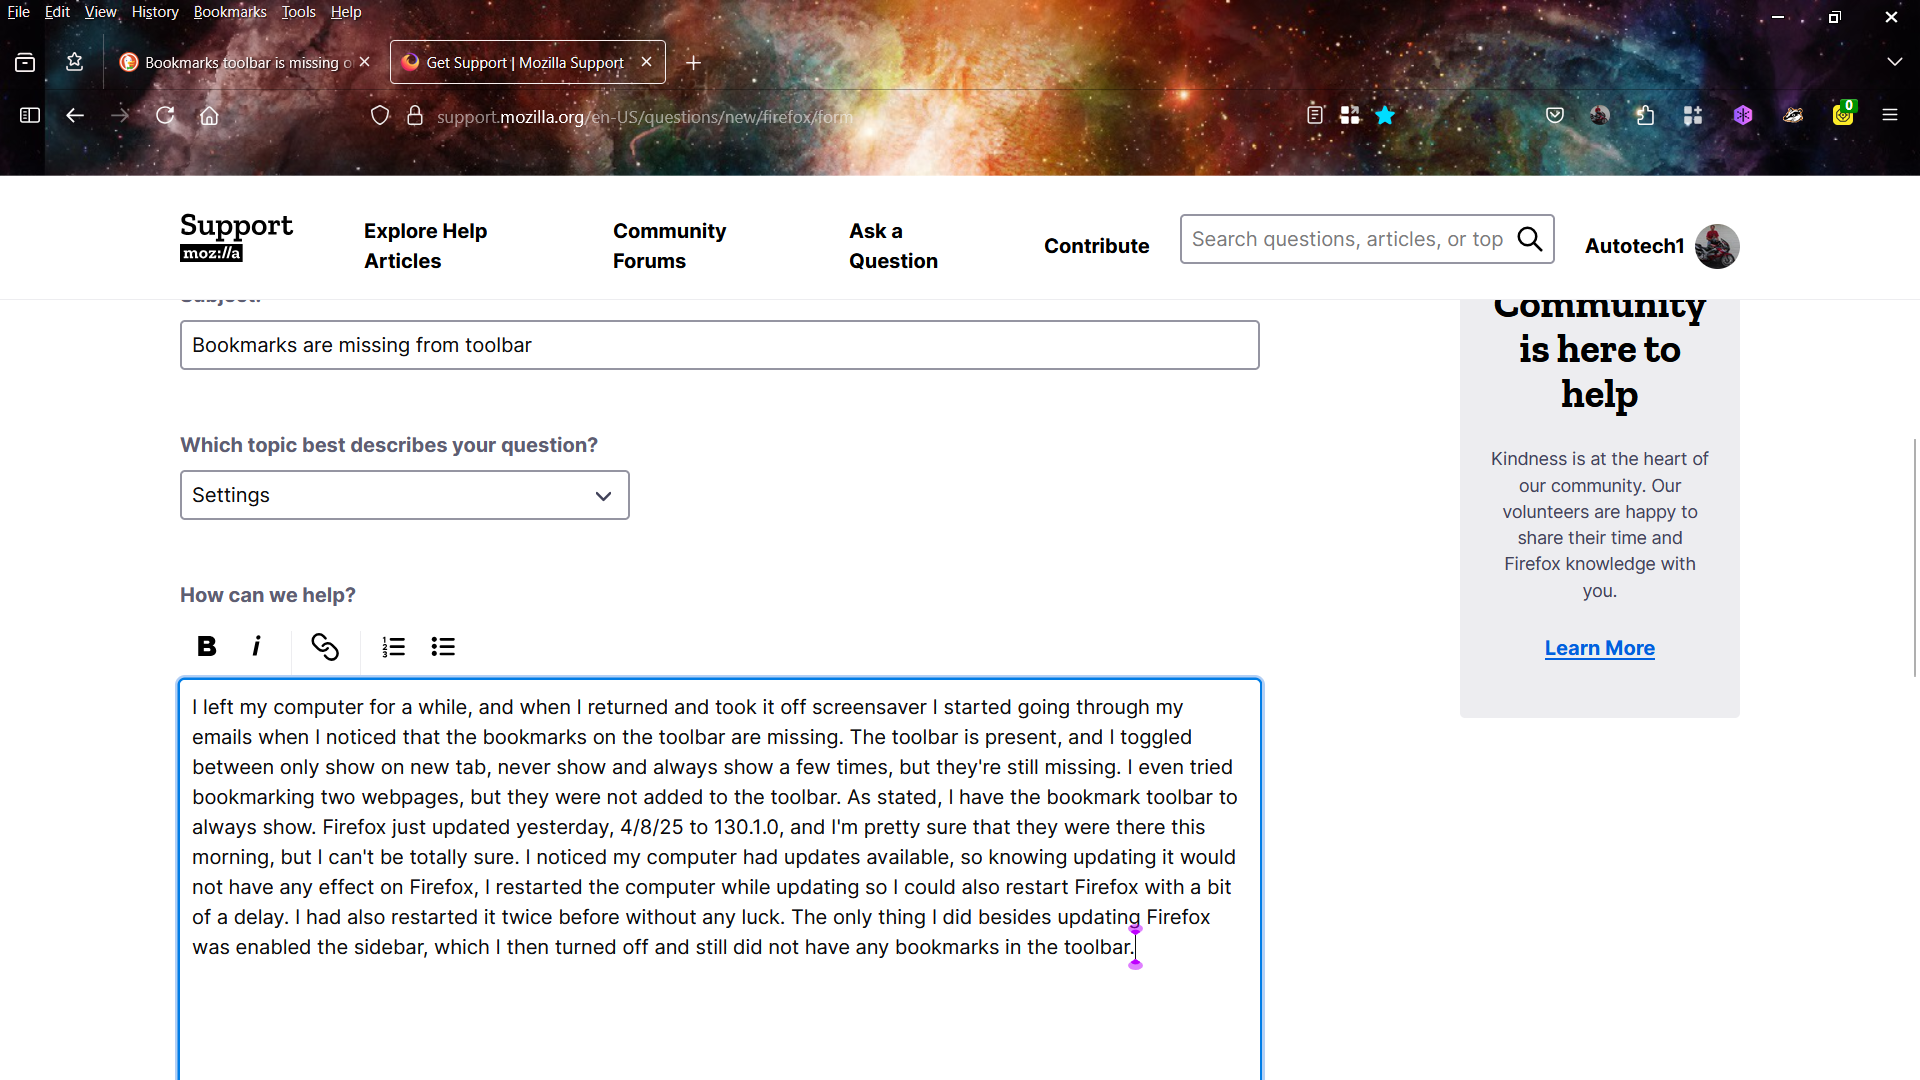
Task: Open the Firefox application hamburger menu
Action: point(1890,116)
